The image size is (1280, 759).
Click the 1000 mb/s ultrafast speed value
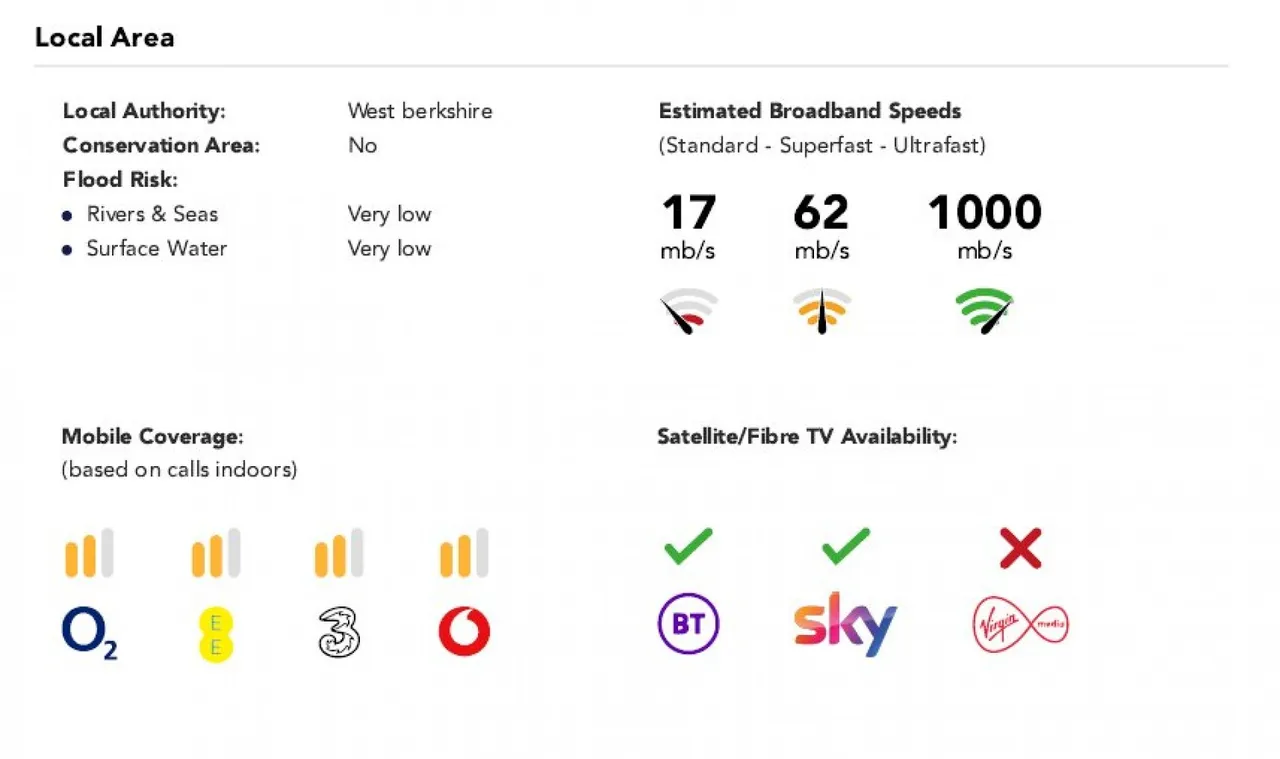coord(985,226)
